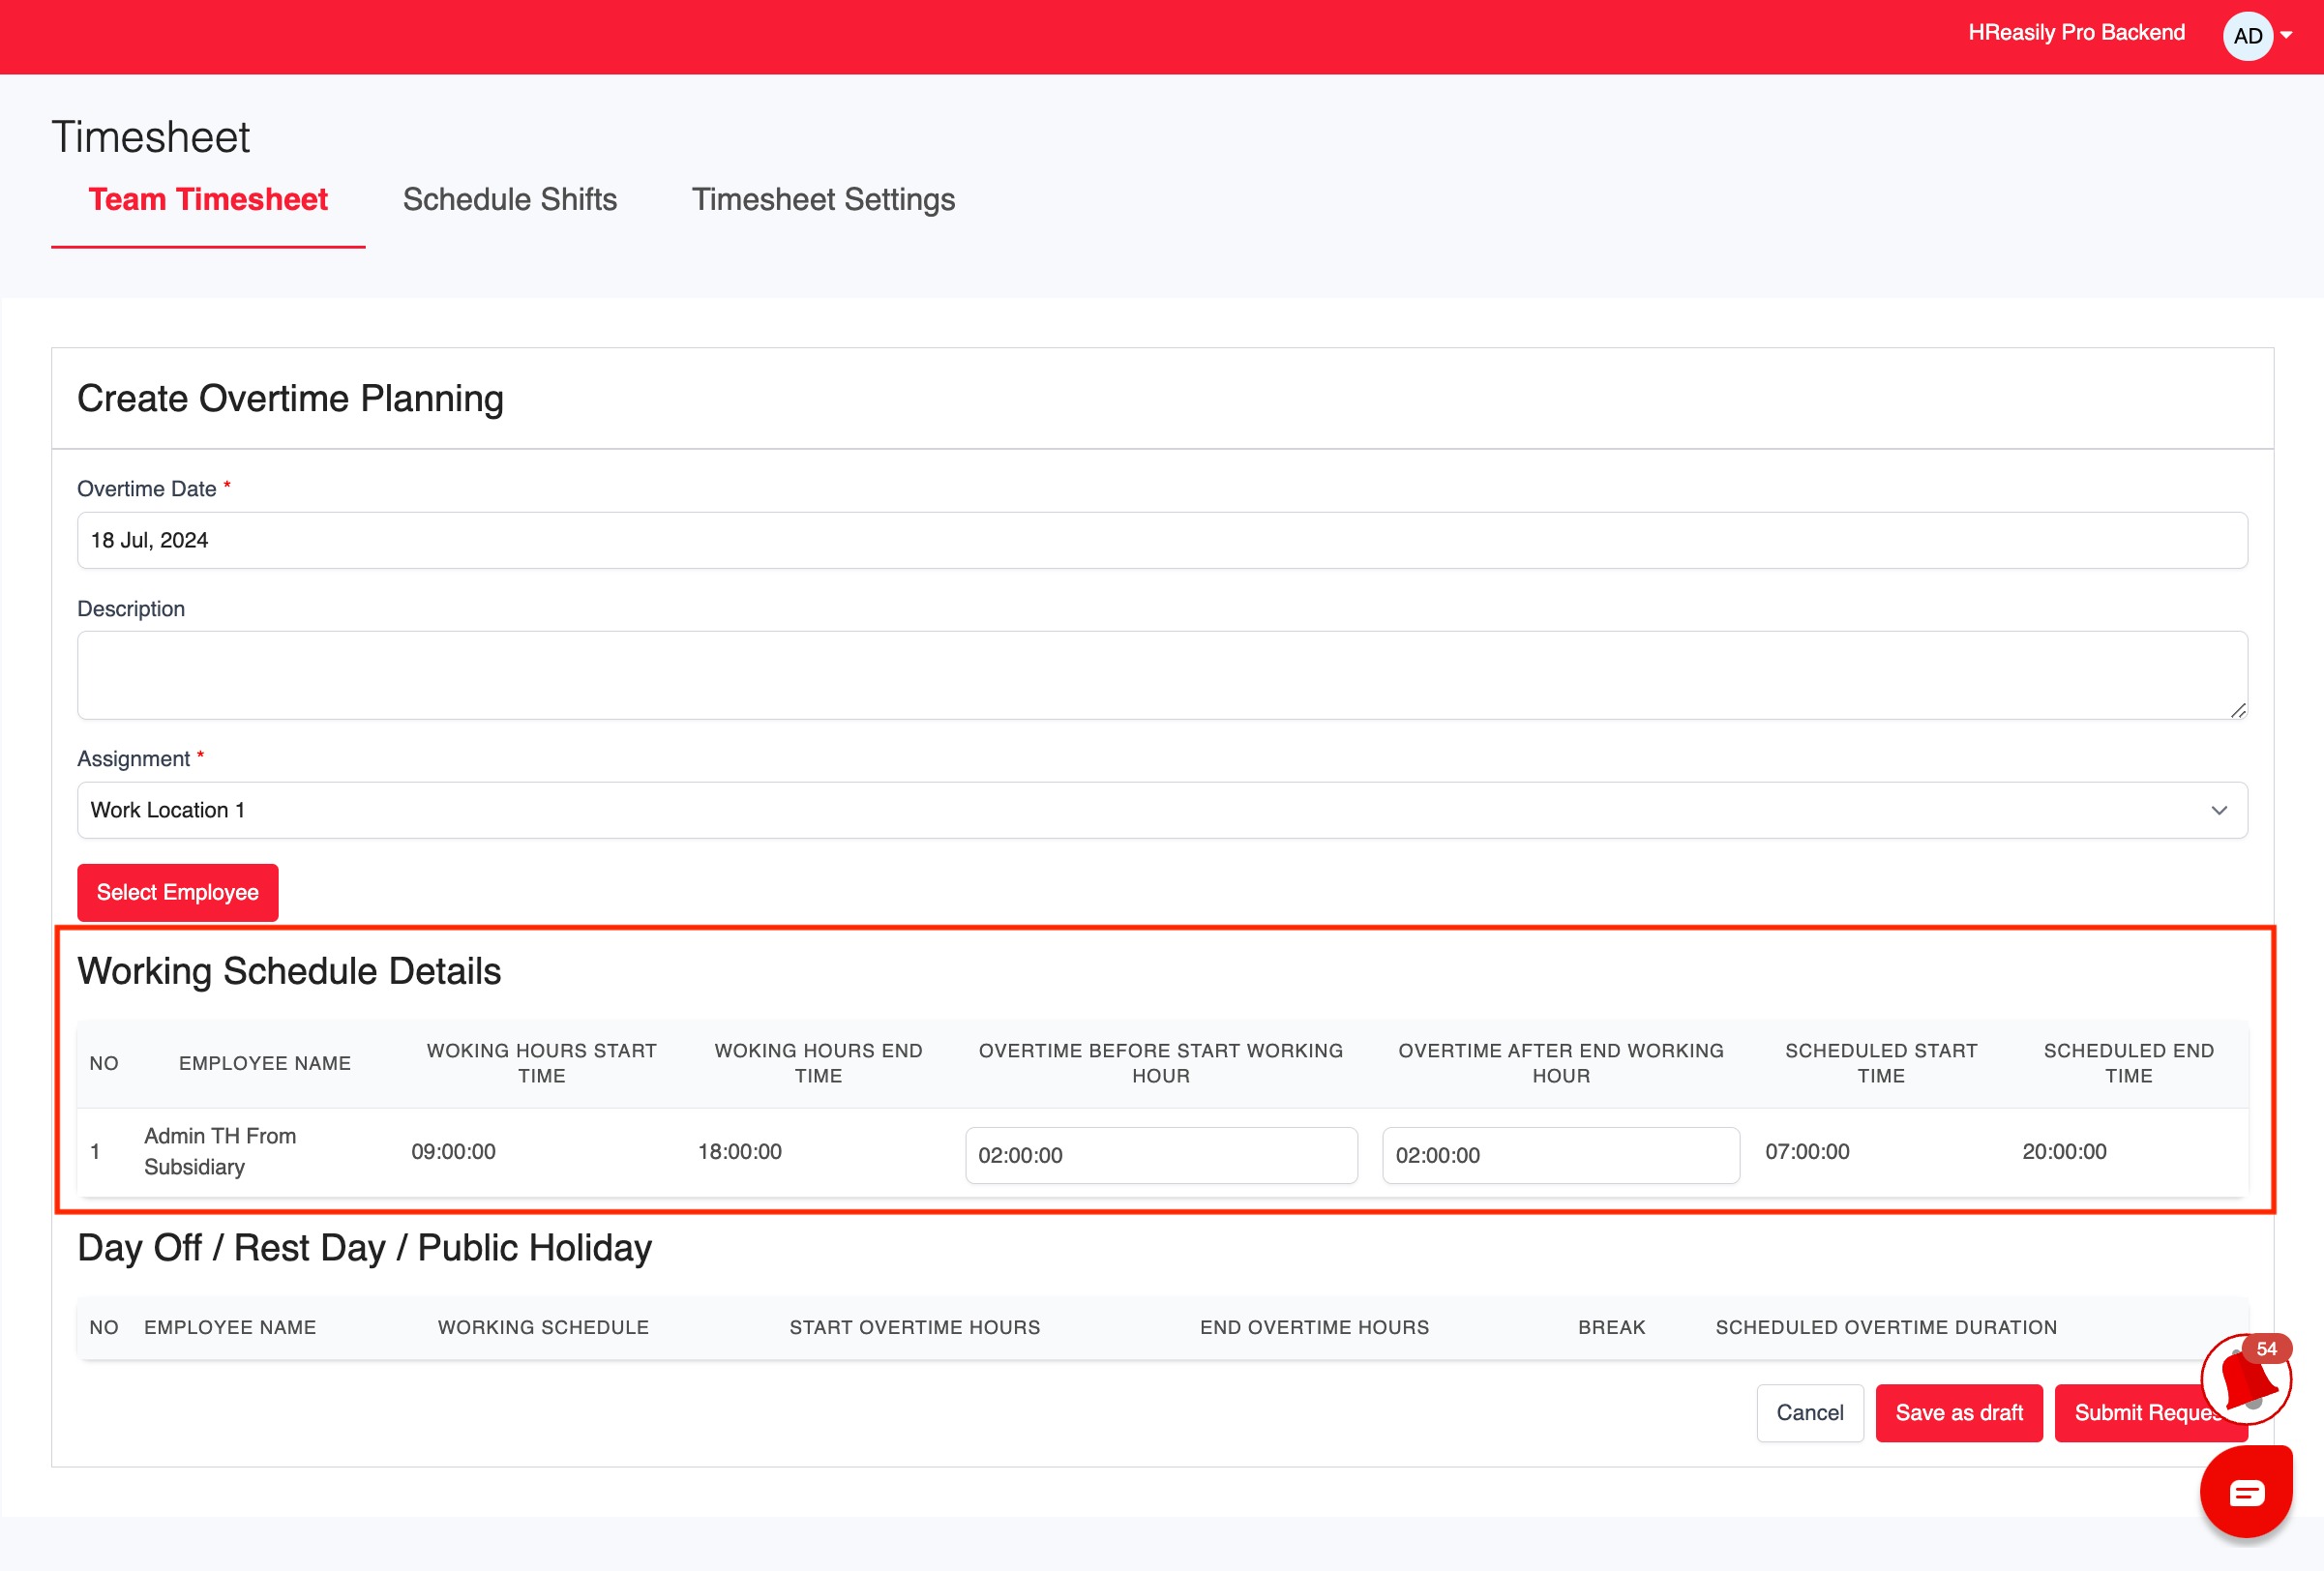This screenshot has width=2324, height=1571.
Task: Edit overtime after end working hour field
Action: point(1560,1155)
